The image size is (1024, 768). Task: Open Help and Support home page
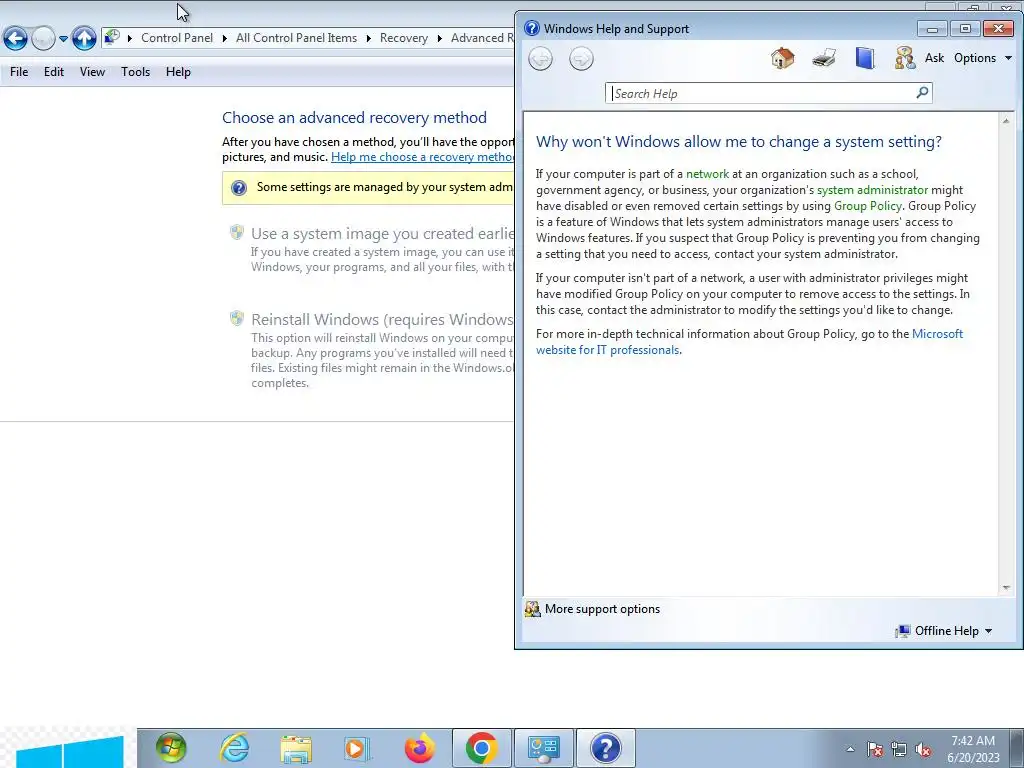[782, 58]
